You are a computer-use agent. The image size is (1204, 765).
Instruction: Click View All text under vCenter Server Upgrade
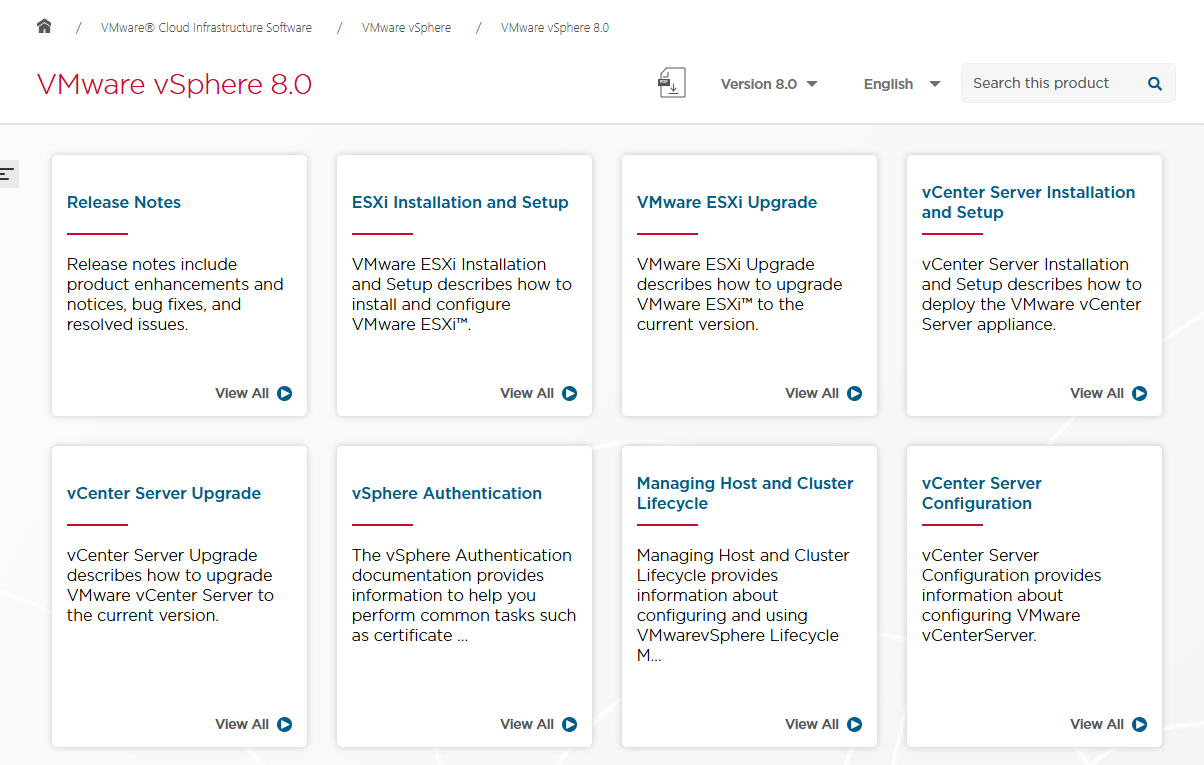[x=242, y=724]
